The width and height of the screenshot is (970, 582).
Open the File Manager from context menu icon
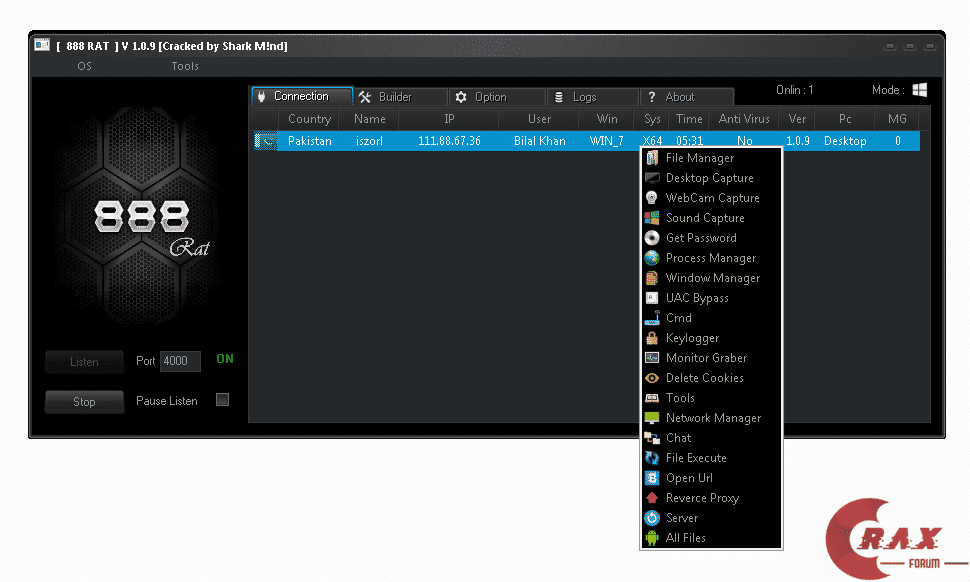pos(652,157)
